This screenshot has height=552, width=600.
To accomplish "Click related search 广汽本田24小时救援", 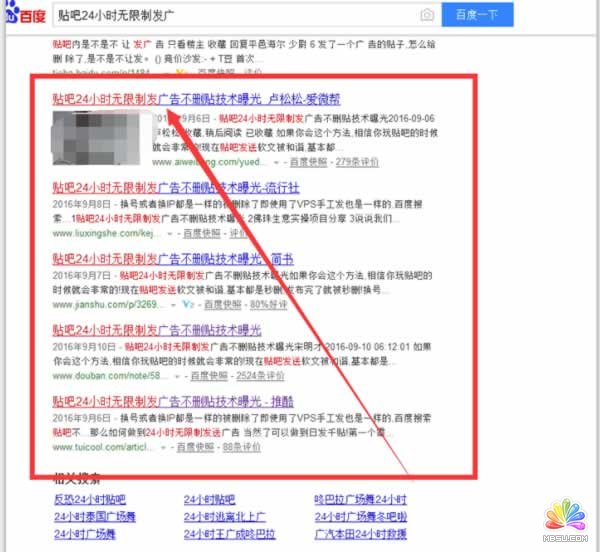I will [x=361, y=537].
